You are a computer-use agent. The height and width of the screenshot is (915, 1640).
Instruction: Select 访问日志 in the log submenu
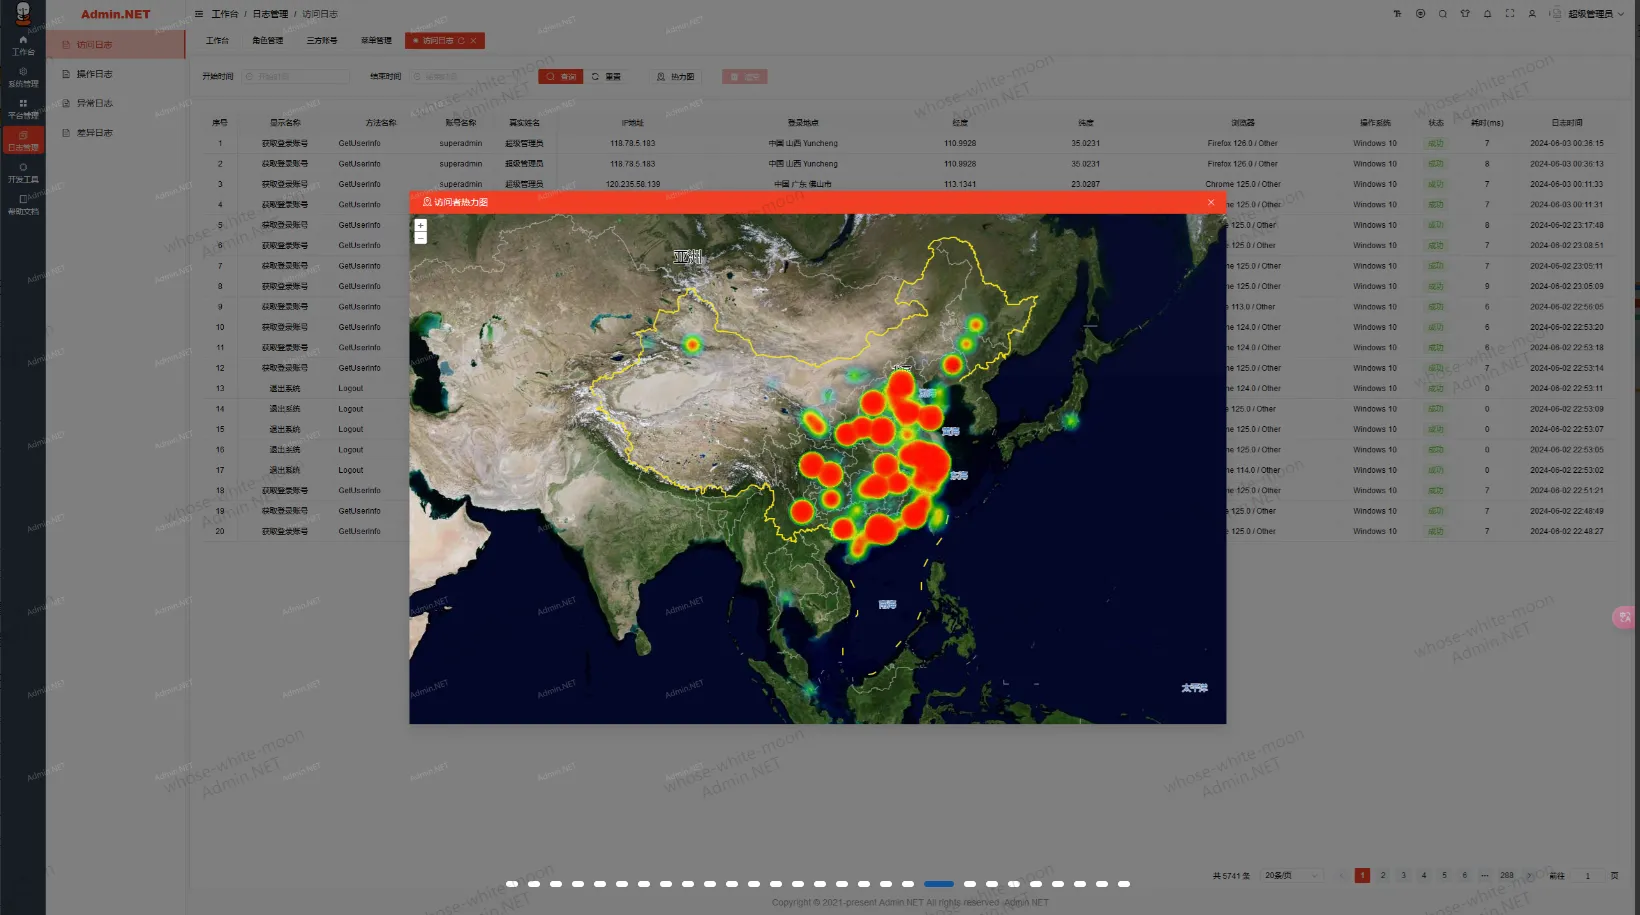[x=115, y=45]
